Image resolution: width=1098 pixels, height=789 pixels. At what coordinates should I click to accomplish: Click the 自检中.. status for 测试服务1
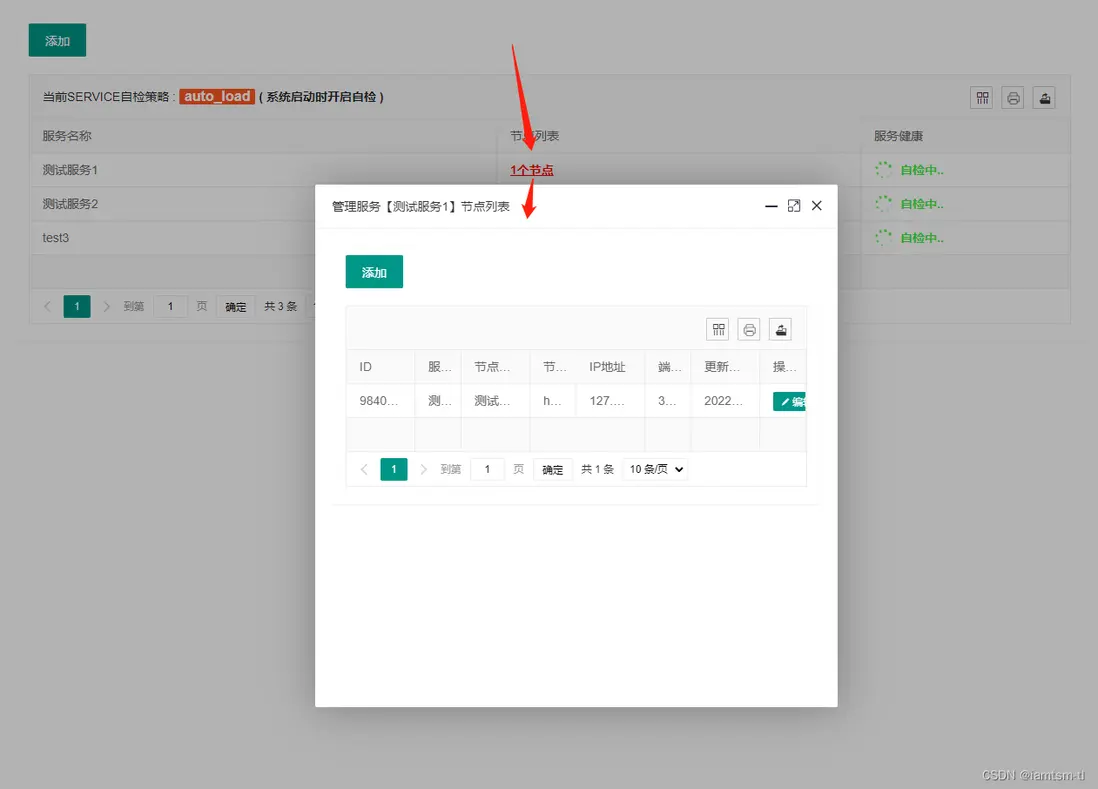coord(922,170)
